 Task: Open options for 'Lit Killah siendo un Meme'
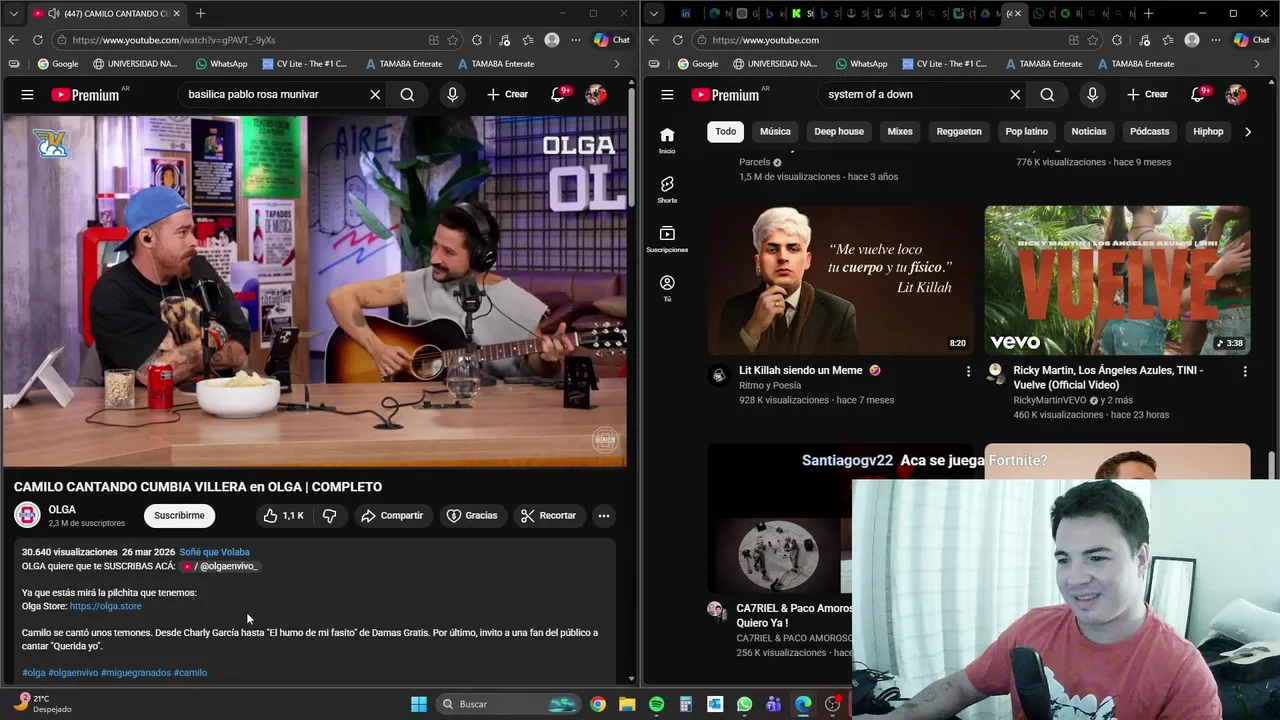(968, 371)
